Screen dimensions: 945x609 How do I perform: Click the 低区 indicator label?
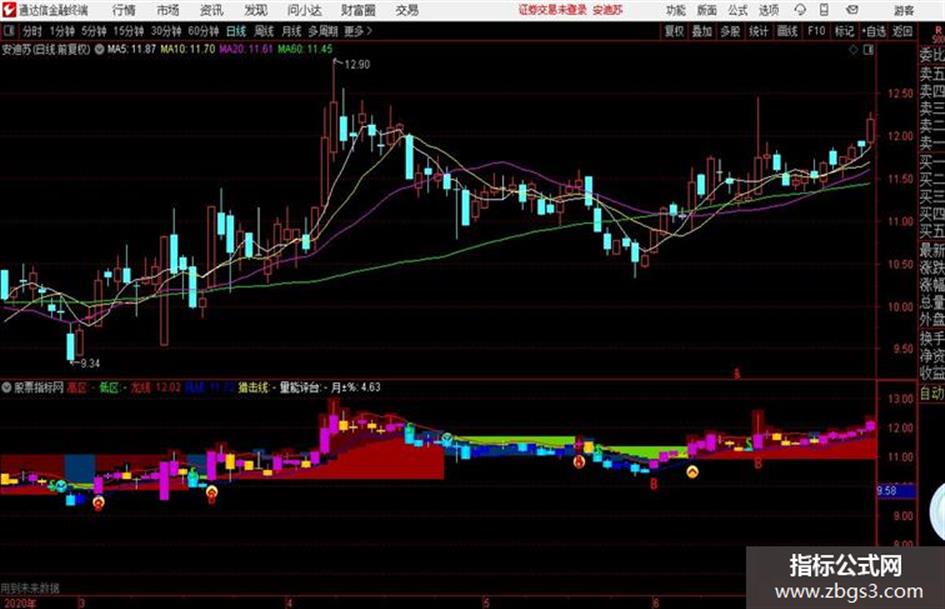109,388
